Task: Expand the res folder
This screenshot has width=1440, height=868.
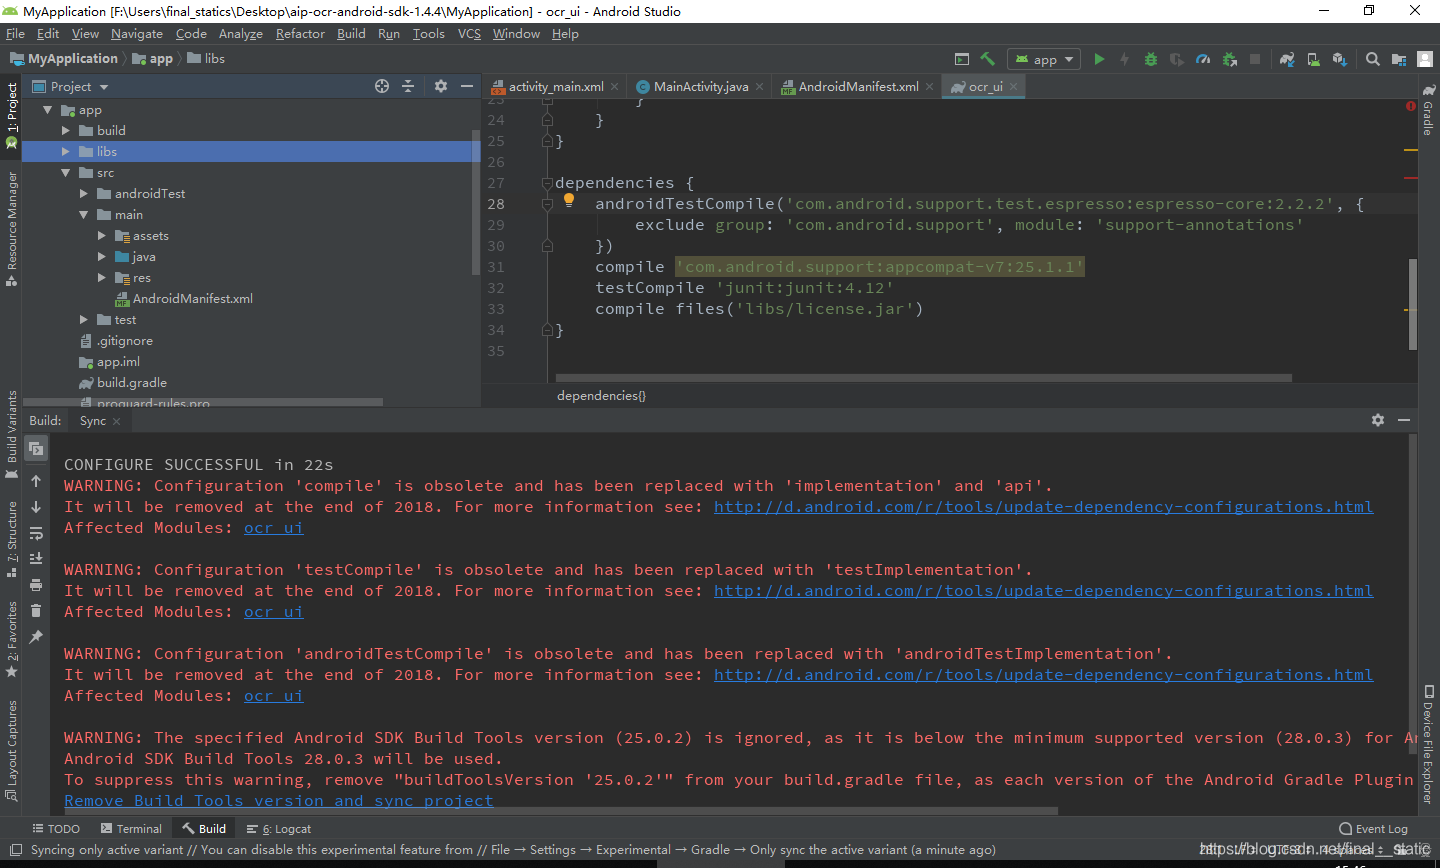Action: click(x=102, y=278)
